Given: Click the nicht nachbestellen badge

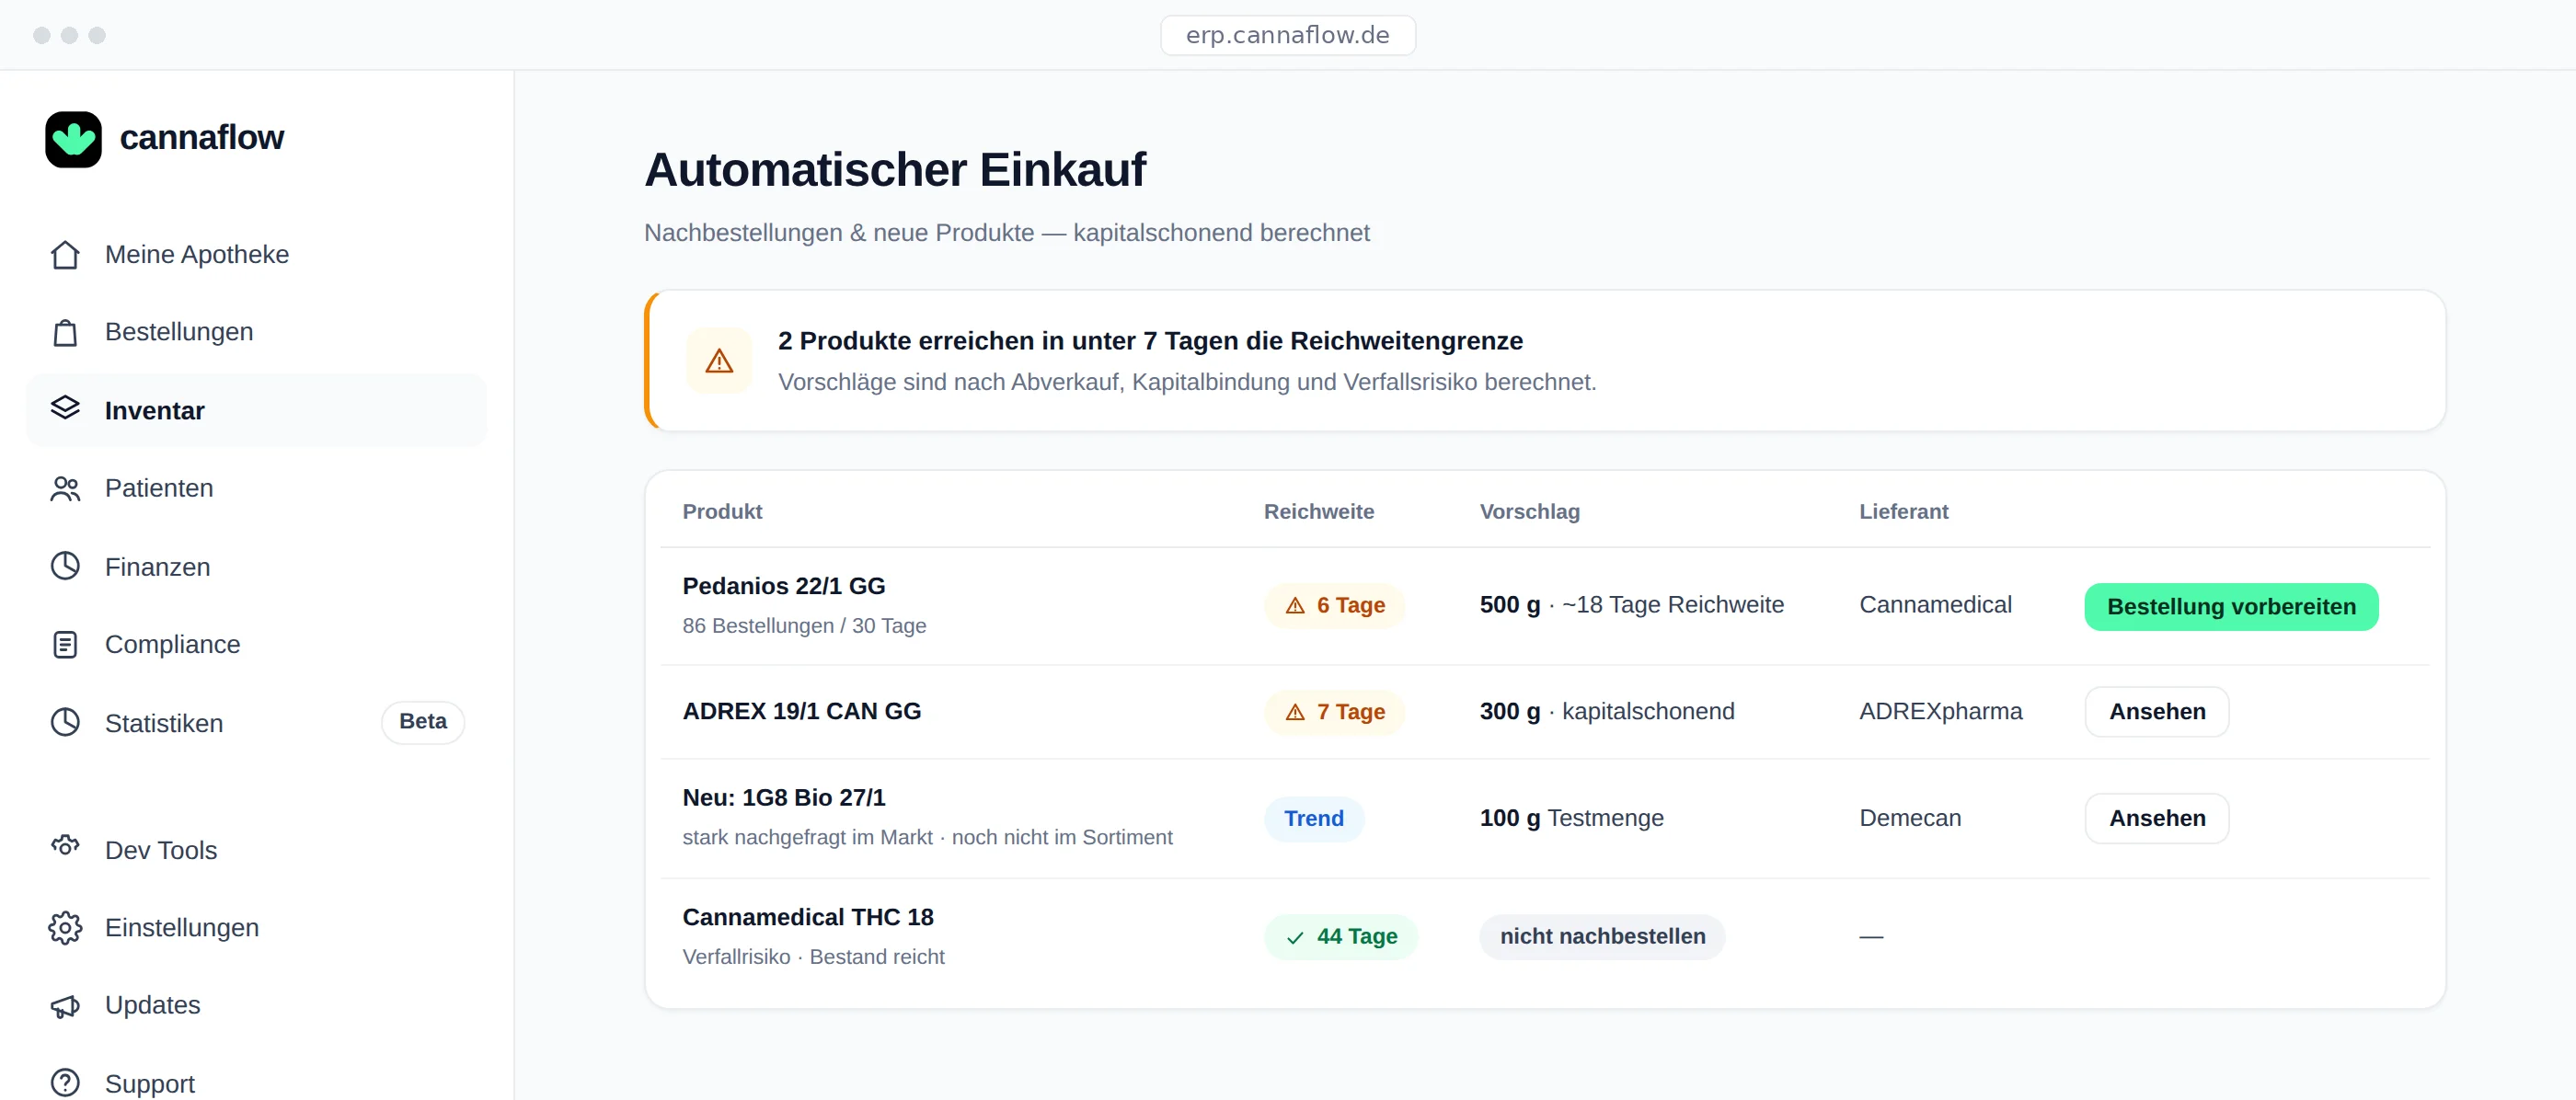Looking at the screenshot, I should click(x=1602, y=937).
